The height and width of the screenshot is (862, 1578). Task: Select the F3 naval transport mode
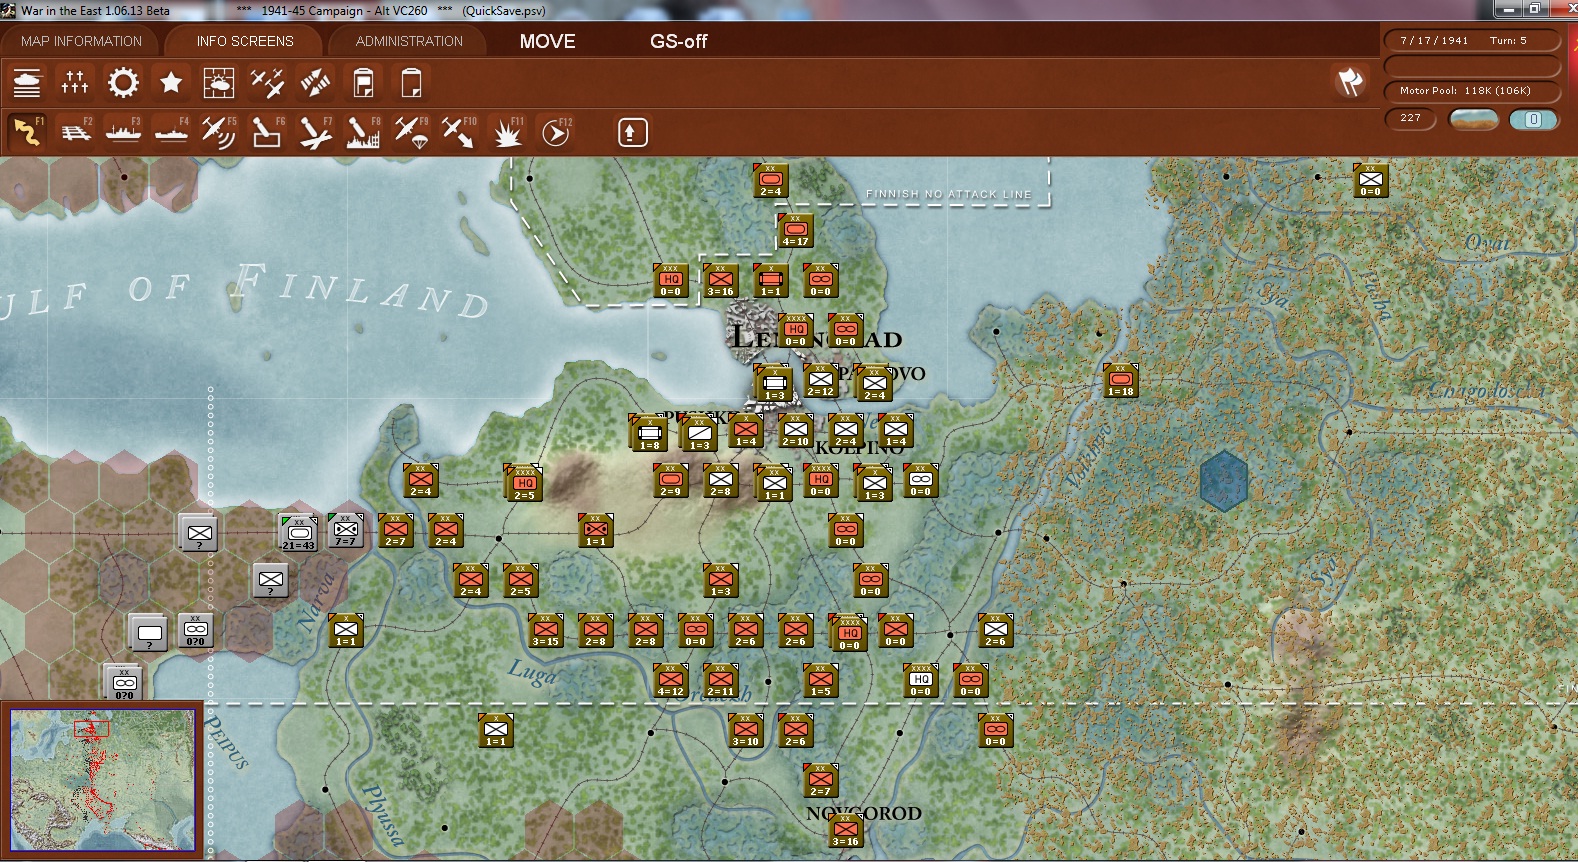[123, 132]
